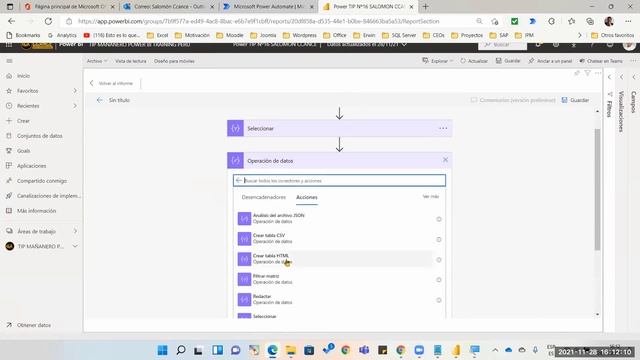Open the Seleccionar step options ellipsis
The image size is (640, 360).
(x=443, y=128)
